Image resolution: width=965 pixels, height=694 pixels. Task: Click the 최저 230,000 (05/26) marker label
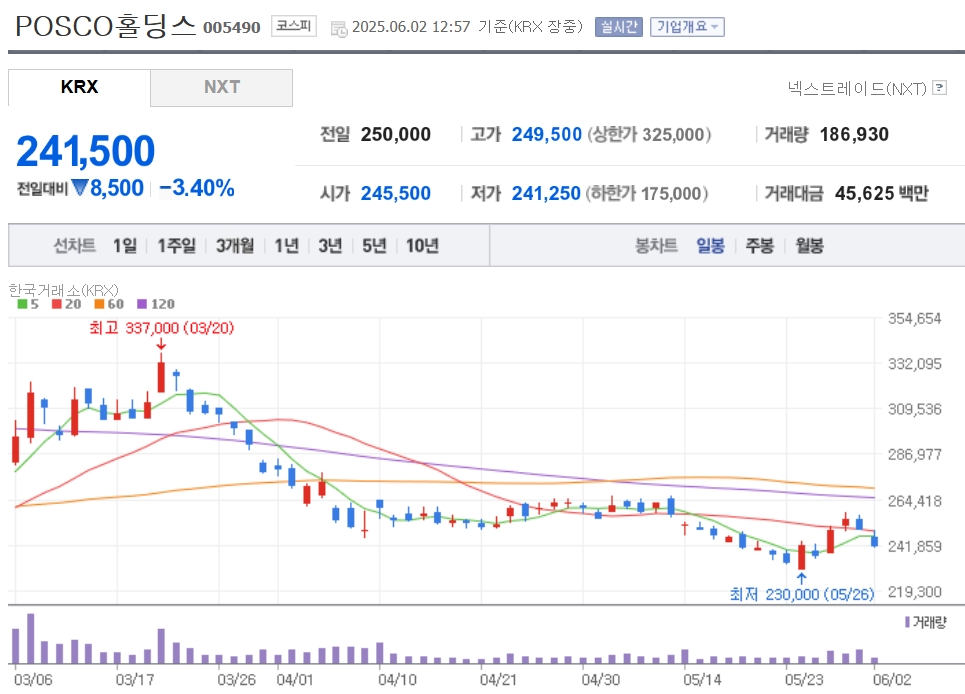[802, 594]
